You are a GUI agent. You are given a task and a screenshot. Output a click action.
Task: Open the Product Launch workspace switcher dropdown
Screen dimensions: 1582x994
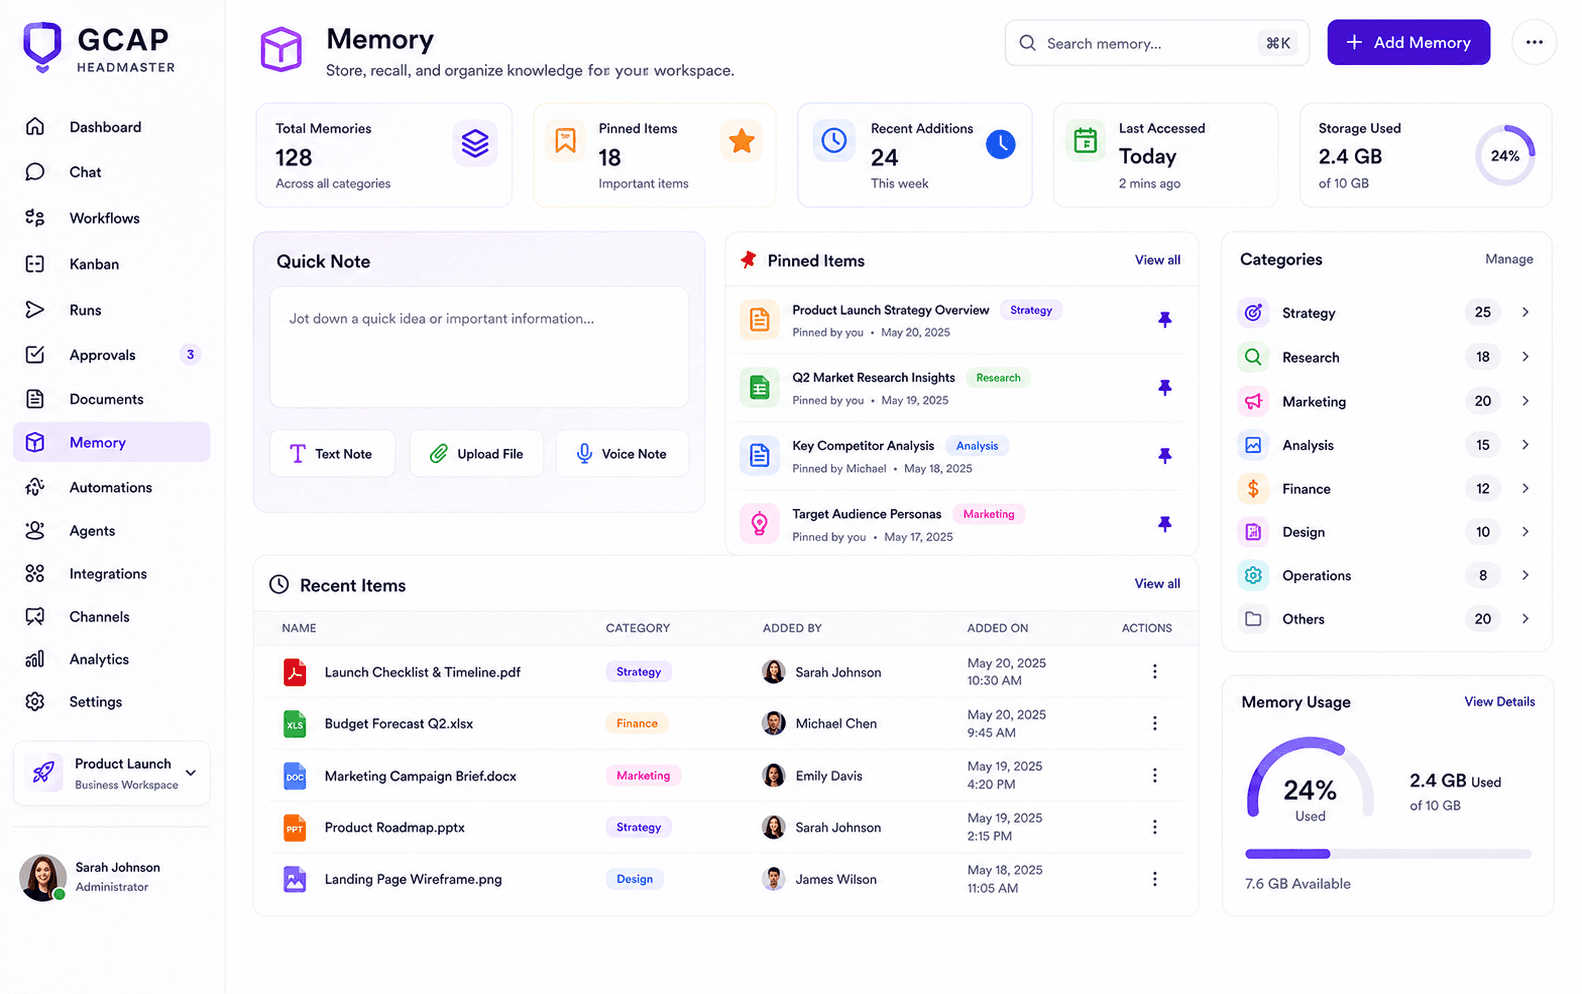click(112, 773)
